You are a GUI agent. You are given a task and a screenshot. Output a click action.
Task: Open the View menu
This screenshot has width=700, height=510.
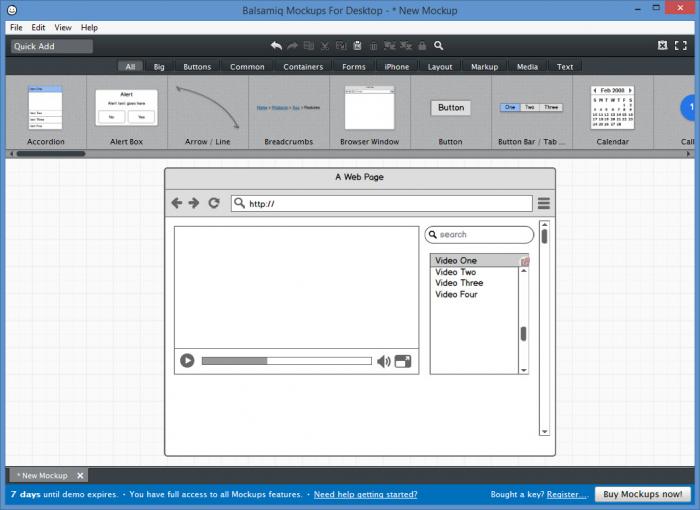[x=63, y=28]
